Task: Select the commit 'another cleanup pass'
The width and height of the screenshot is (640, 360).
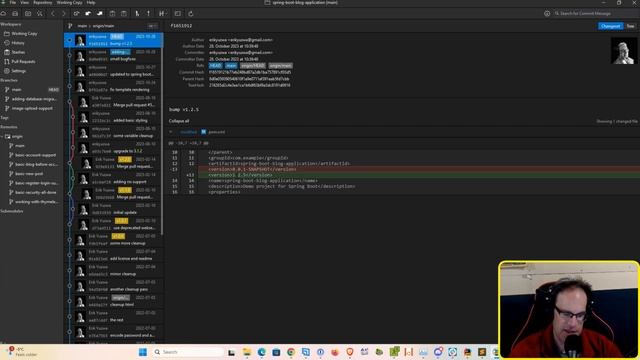Action: pos(113,286)
